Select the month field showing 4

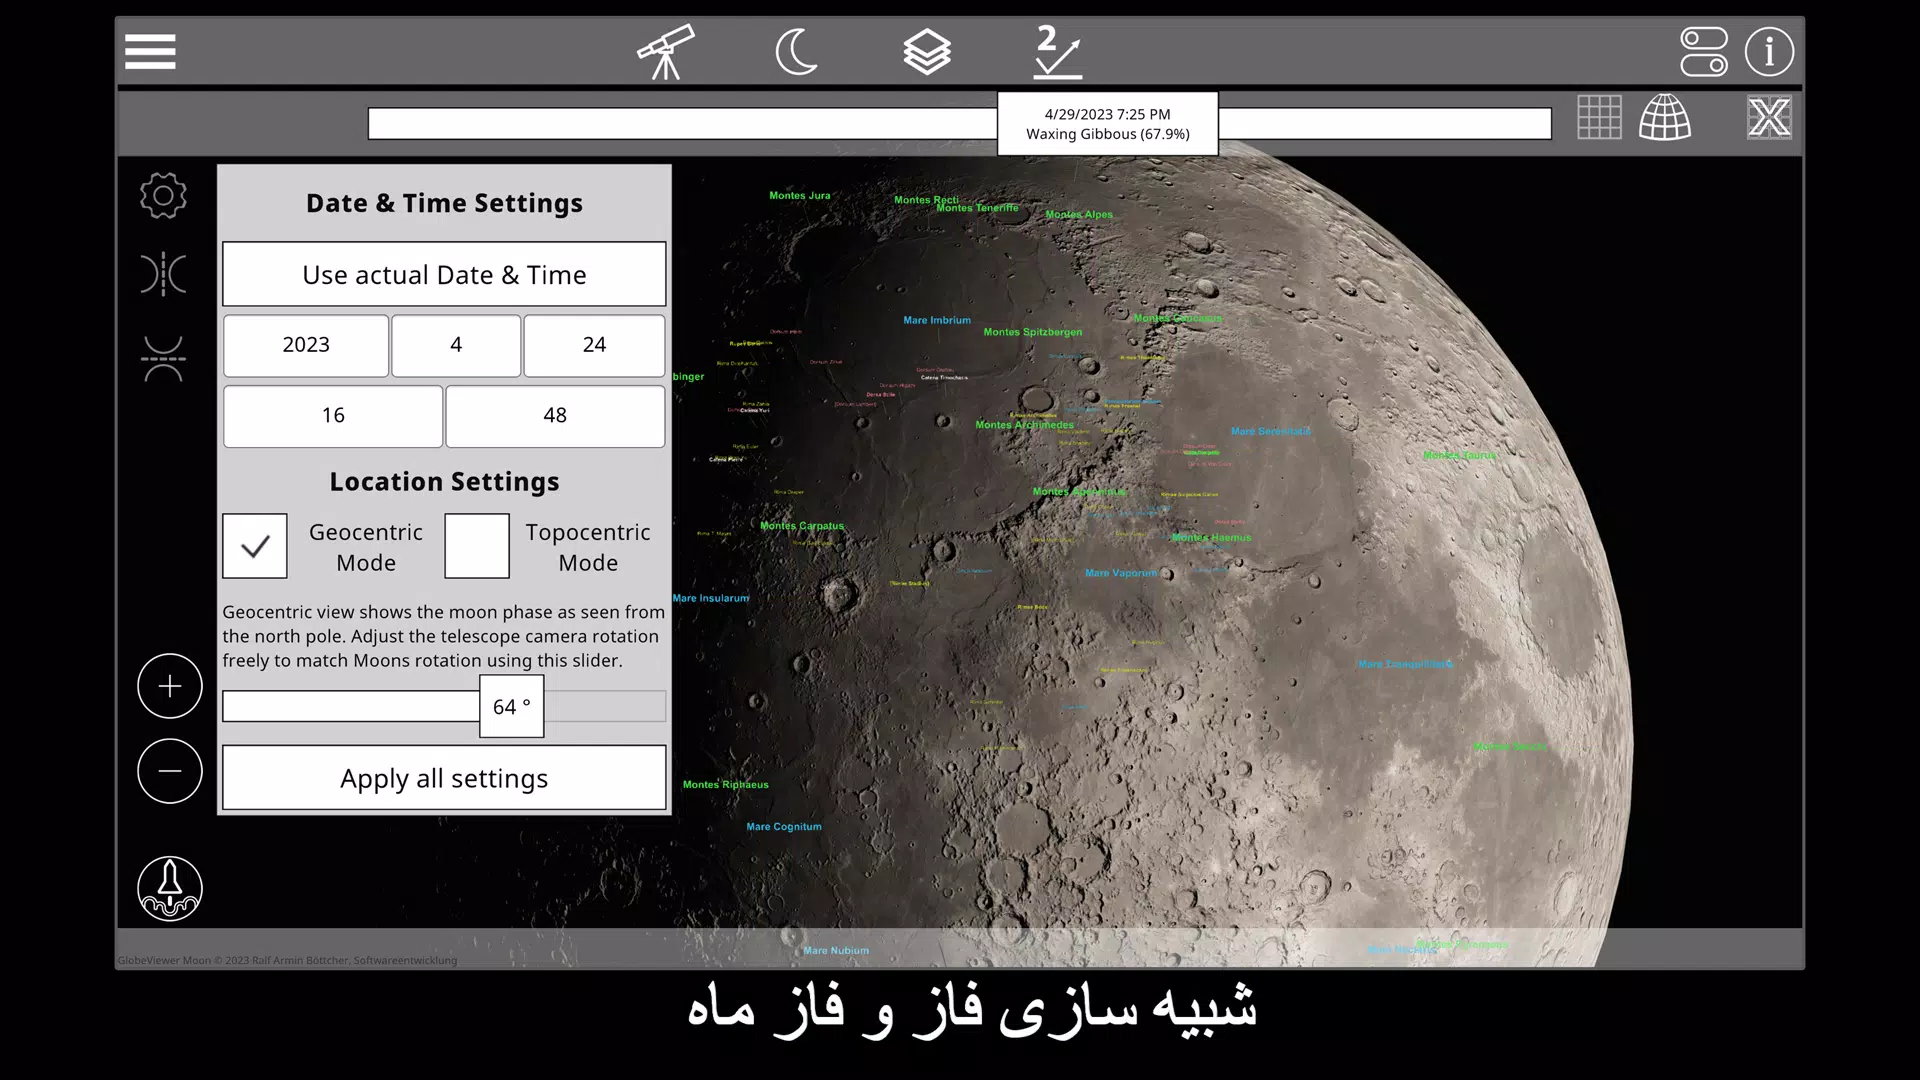click(456, 345)
